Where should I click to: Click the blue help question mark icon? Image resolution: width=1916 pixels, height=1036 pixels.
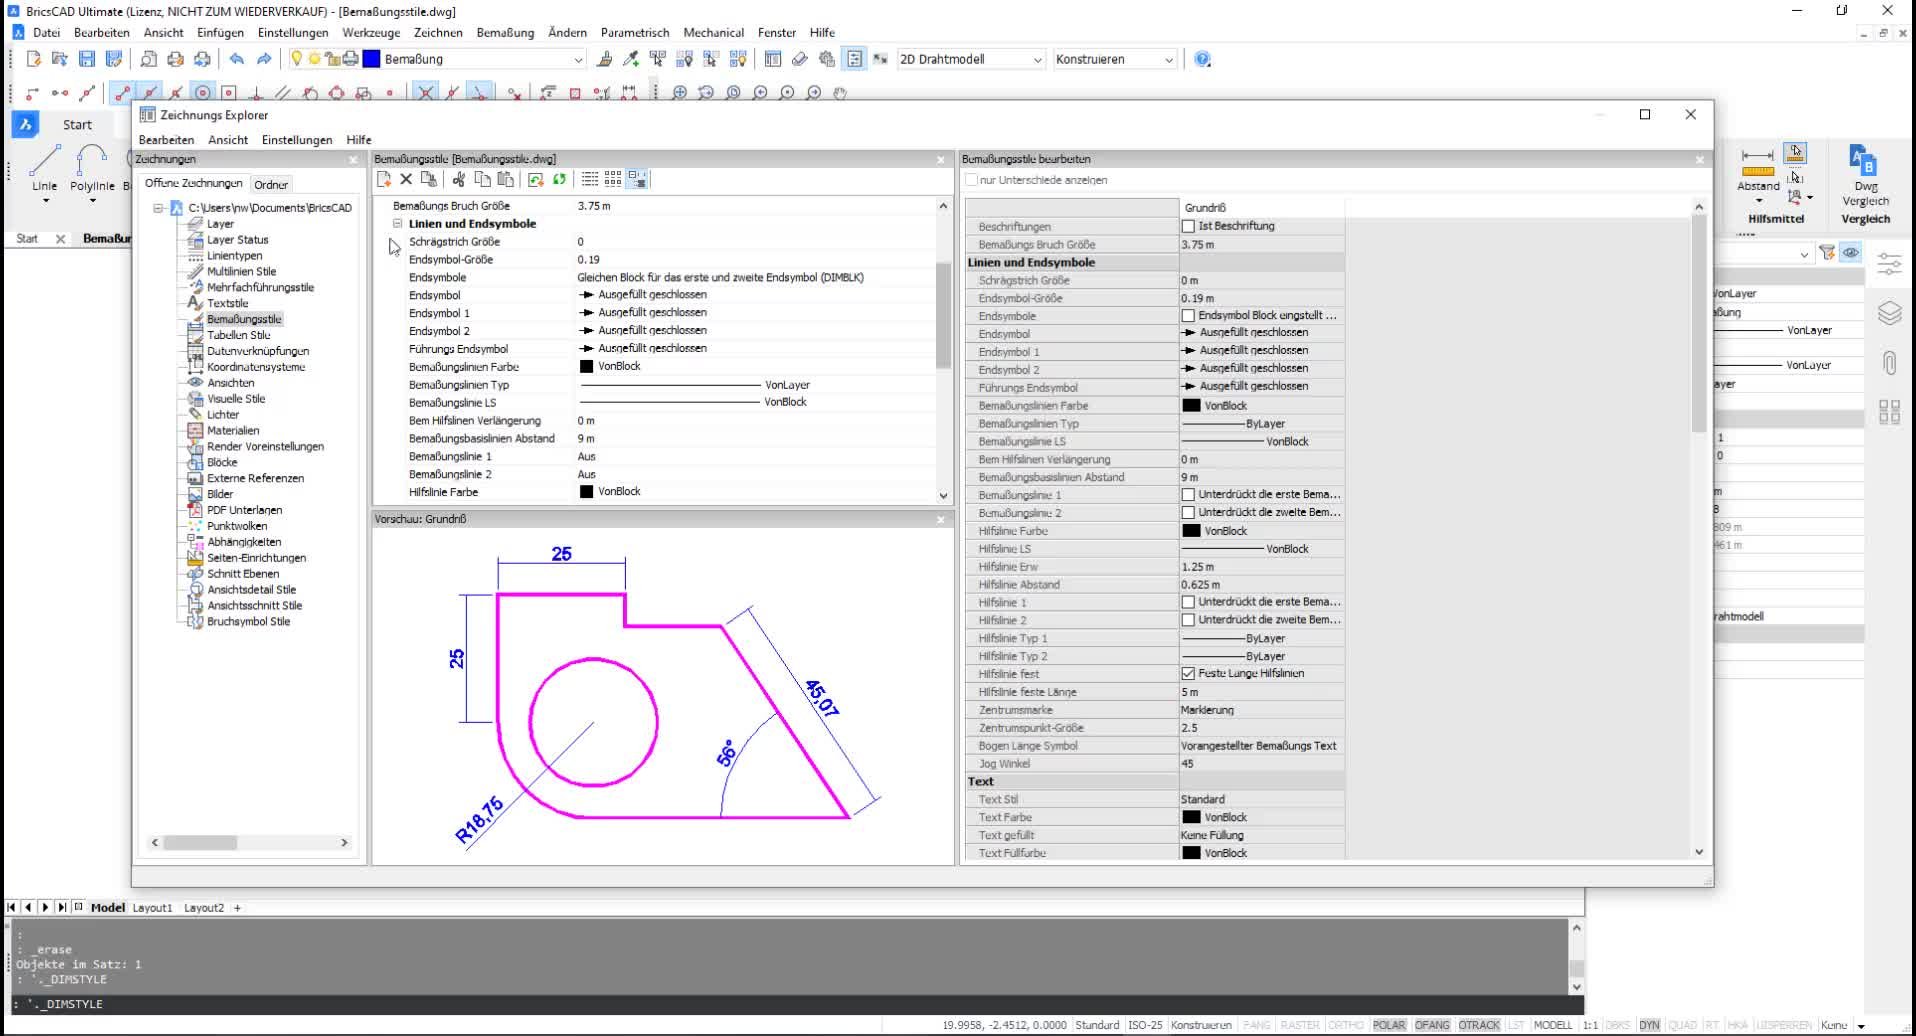pos(1203,59)
